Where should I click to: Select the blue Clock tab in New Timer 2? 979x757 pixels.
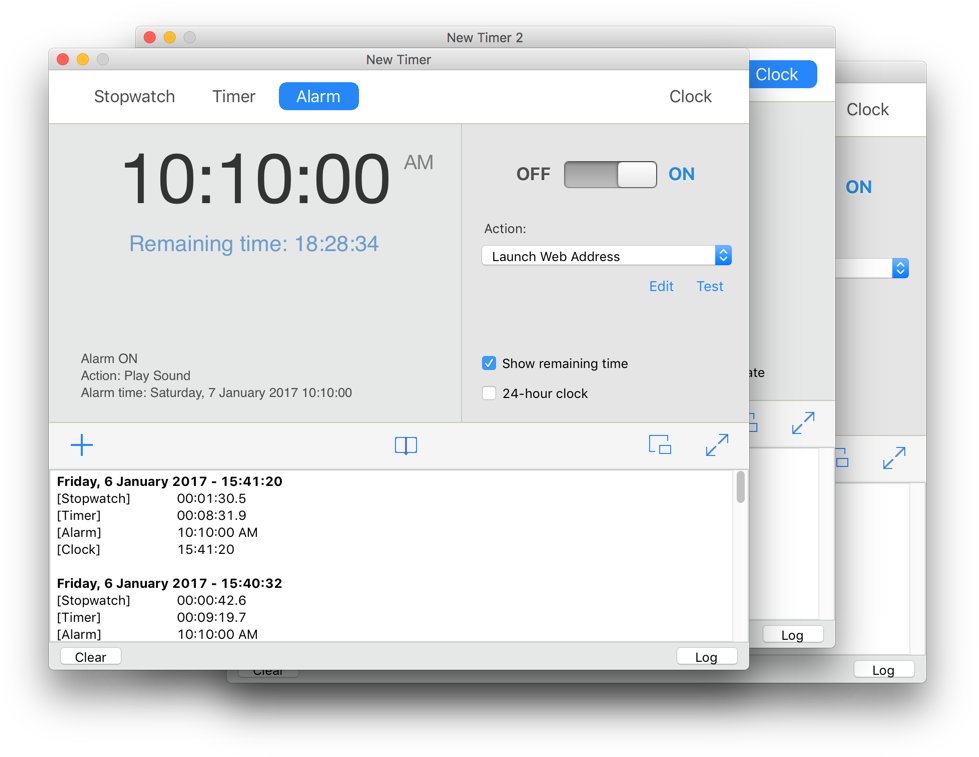point(782,74)
